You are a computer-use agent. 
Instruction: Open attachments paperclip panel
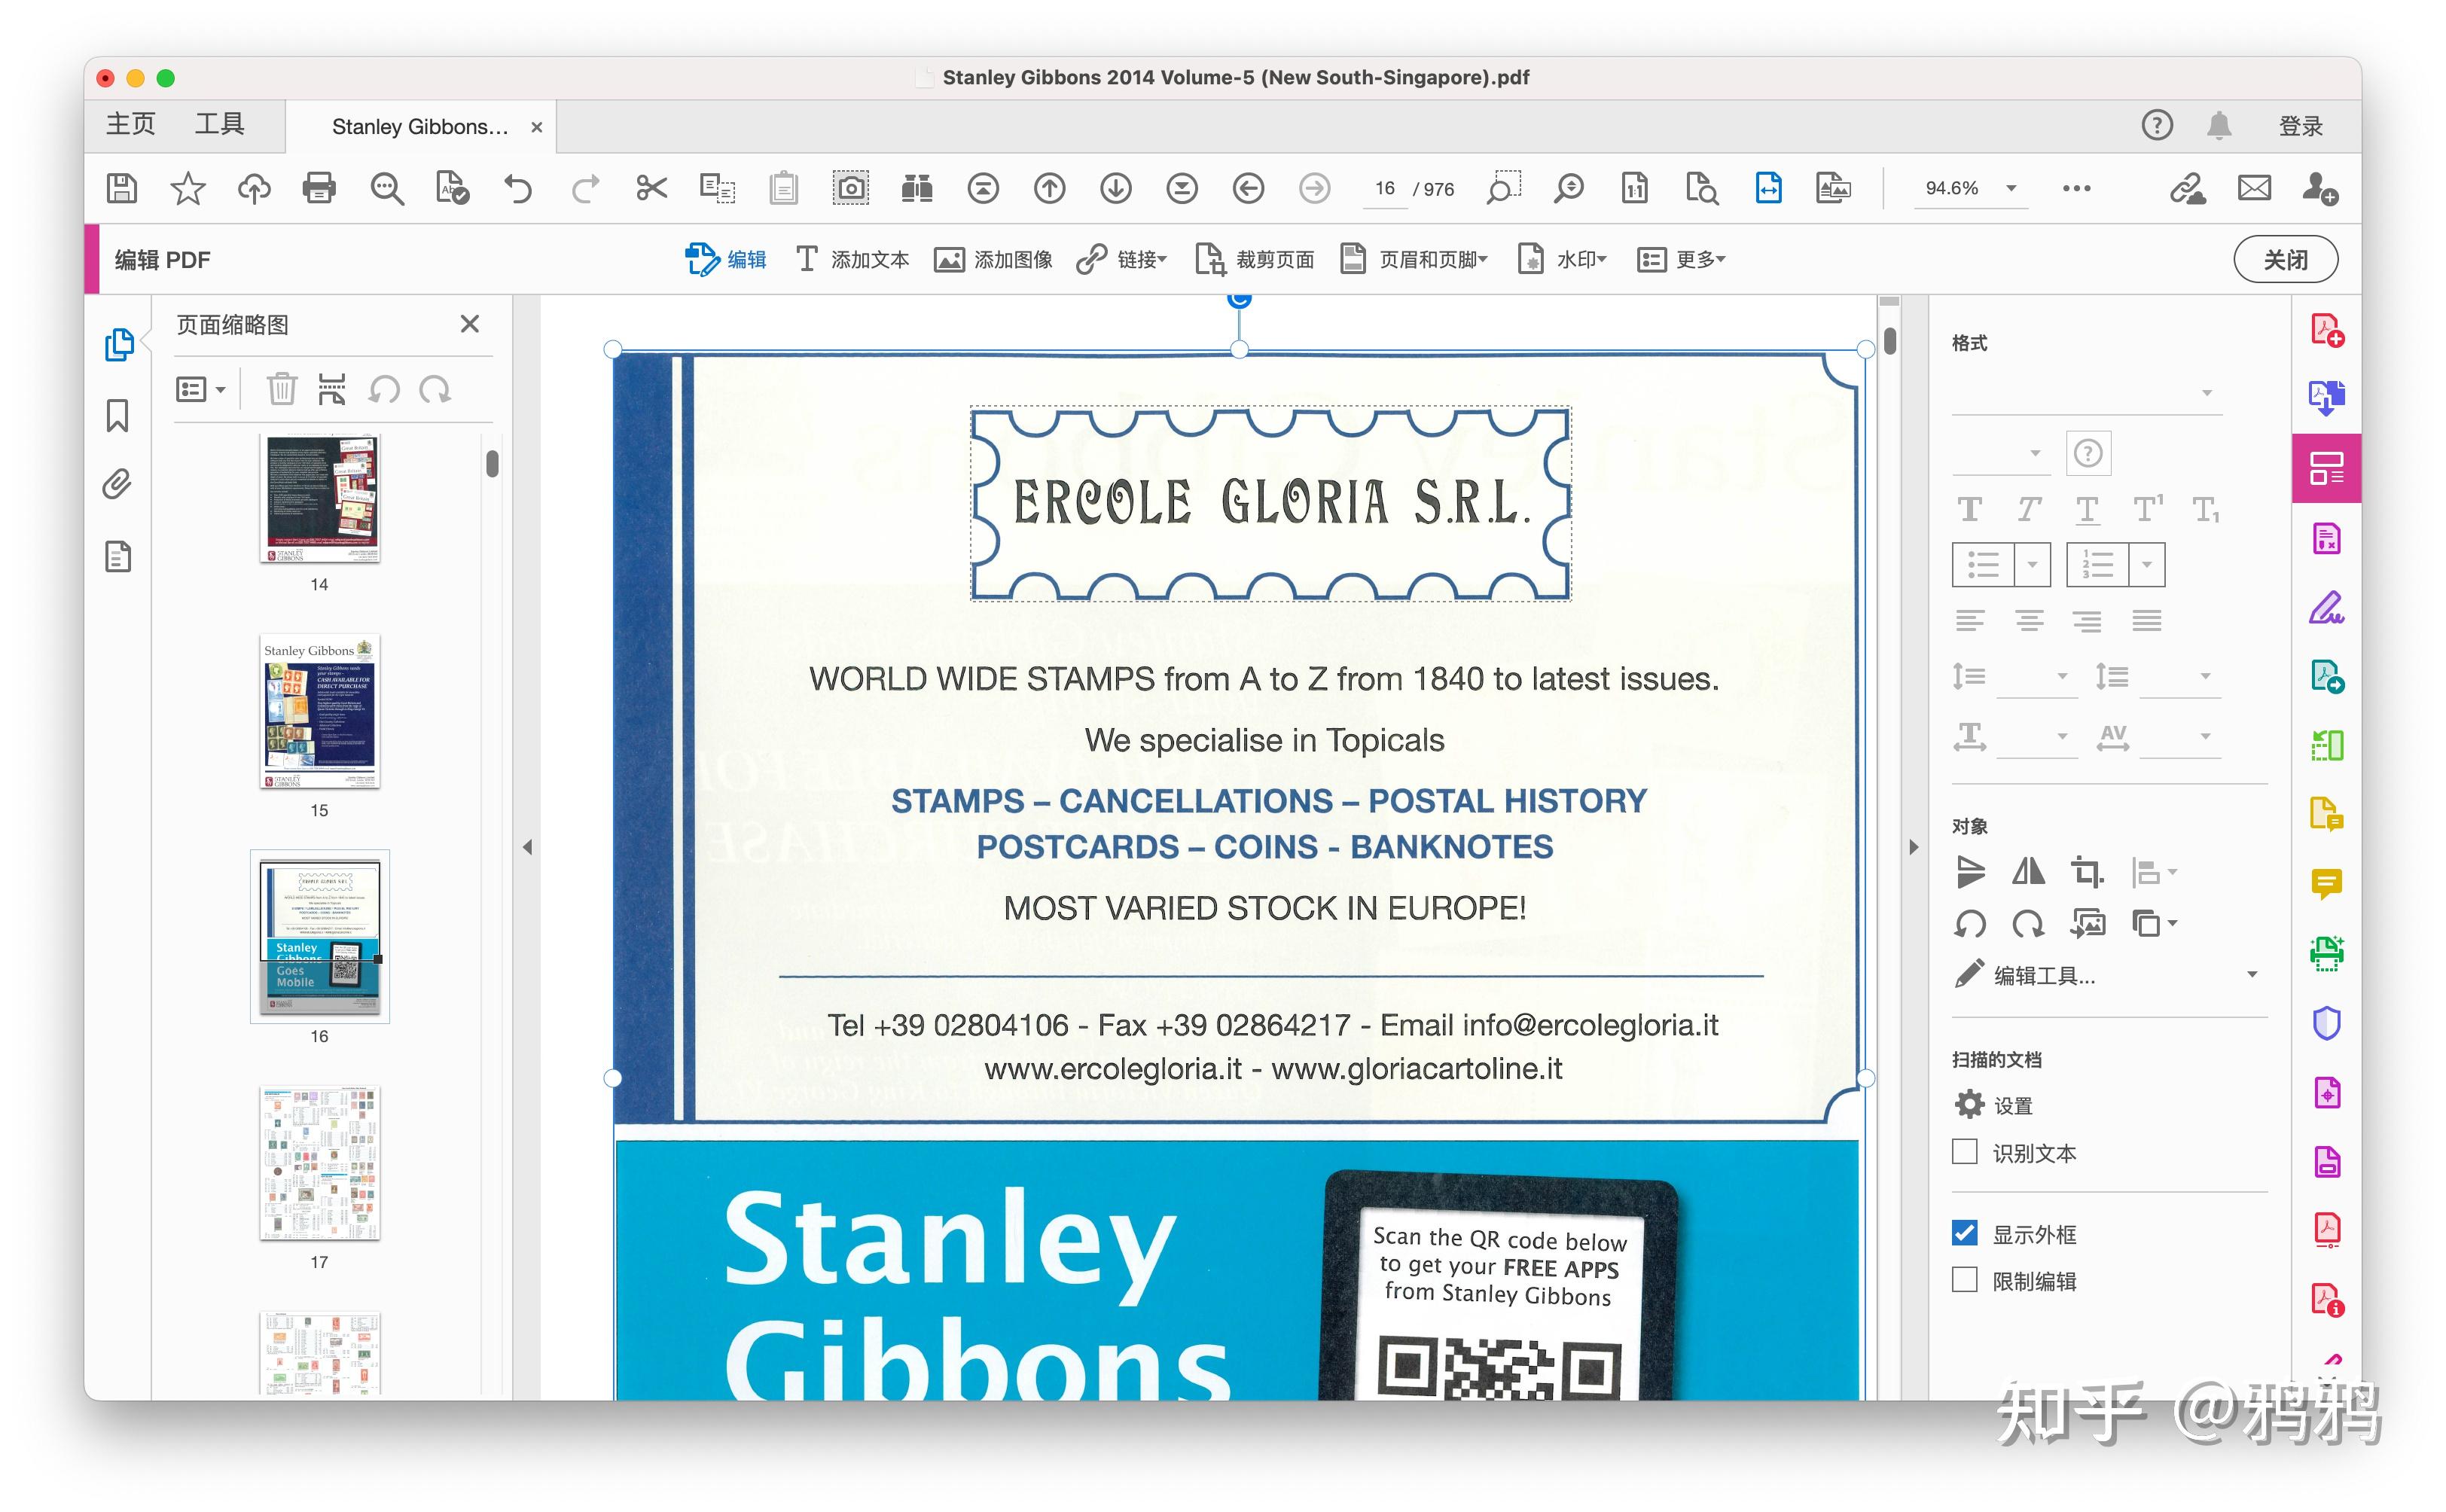(118, 485)
